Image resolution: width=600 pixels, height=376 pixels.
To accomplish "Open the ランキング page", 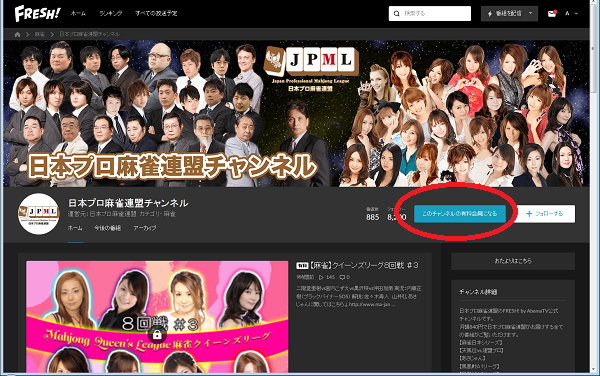I will pyautogui.click(x=111, y=13).
